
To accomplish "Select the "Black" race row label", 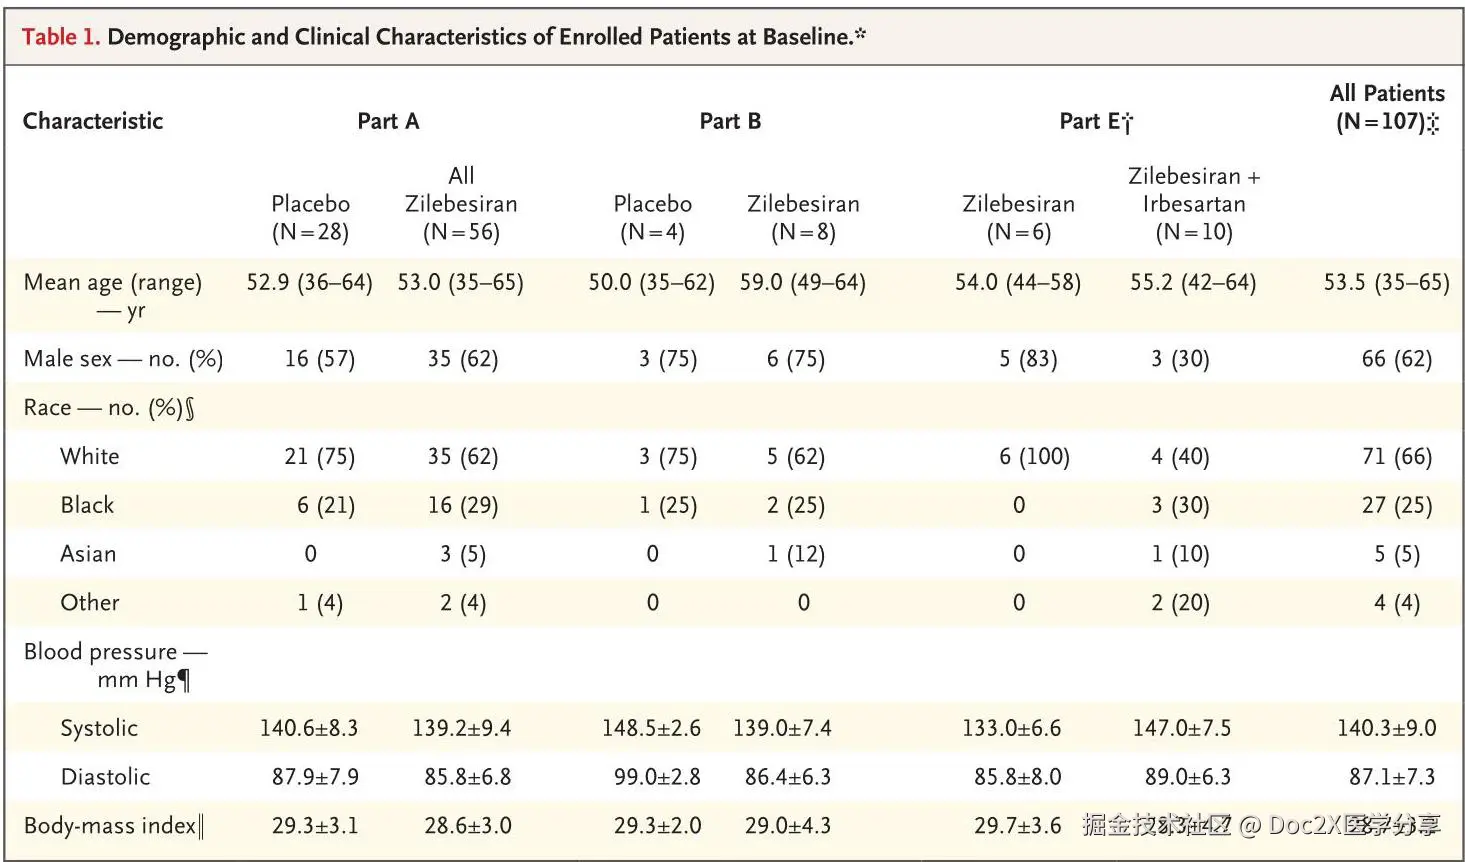I will [x=87, y=505].
